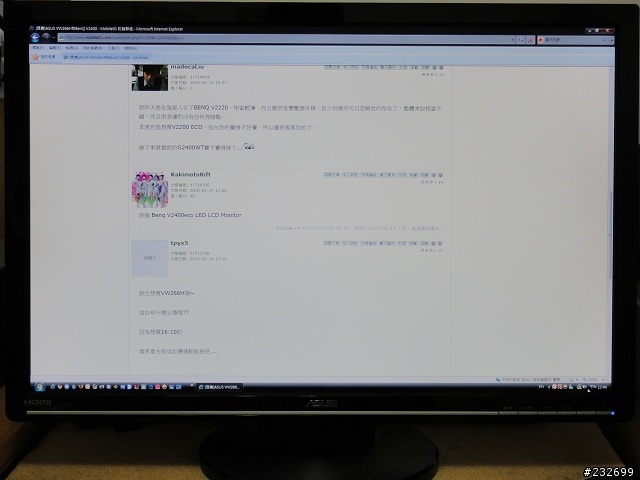Image resolution: width=640 pixels, height=480 pixels.
Task: Open the second menu in IE menu bar
Action: 55,48
